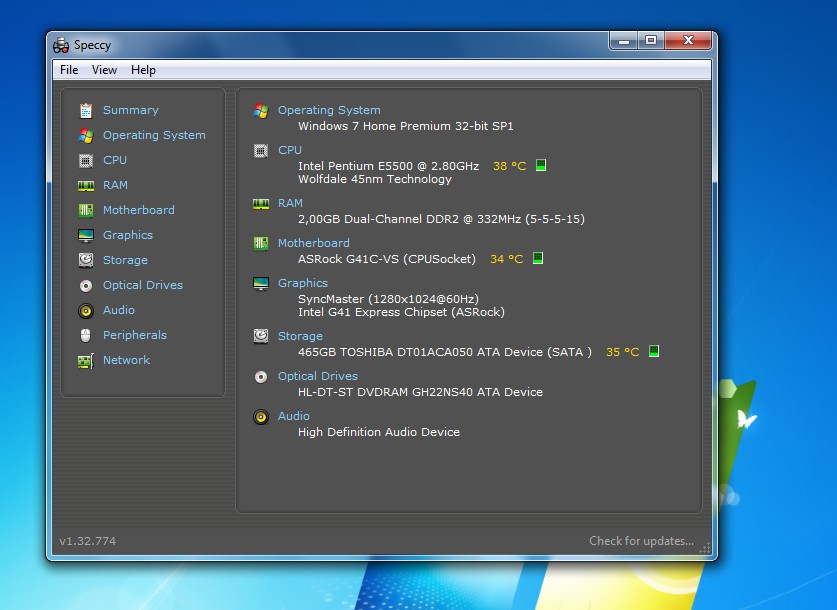Open the Help menu
837x610 pixels.
pyautogui.click(x=143, y=70)
